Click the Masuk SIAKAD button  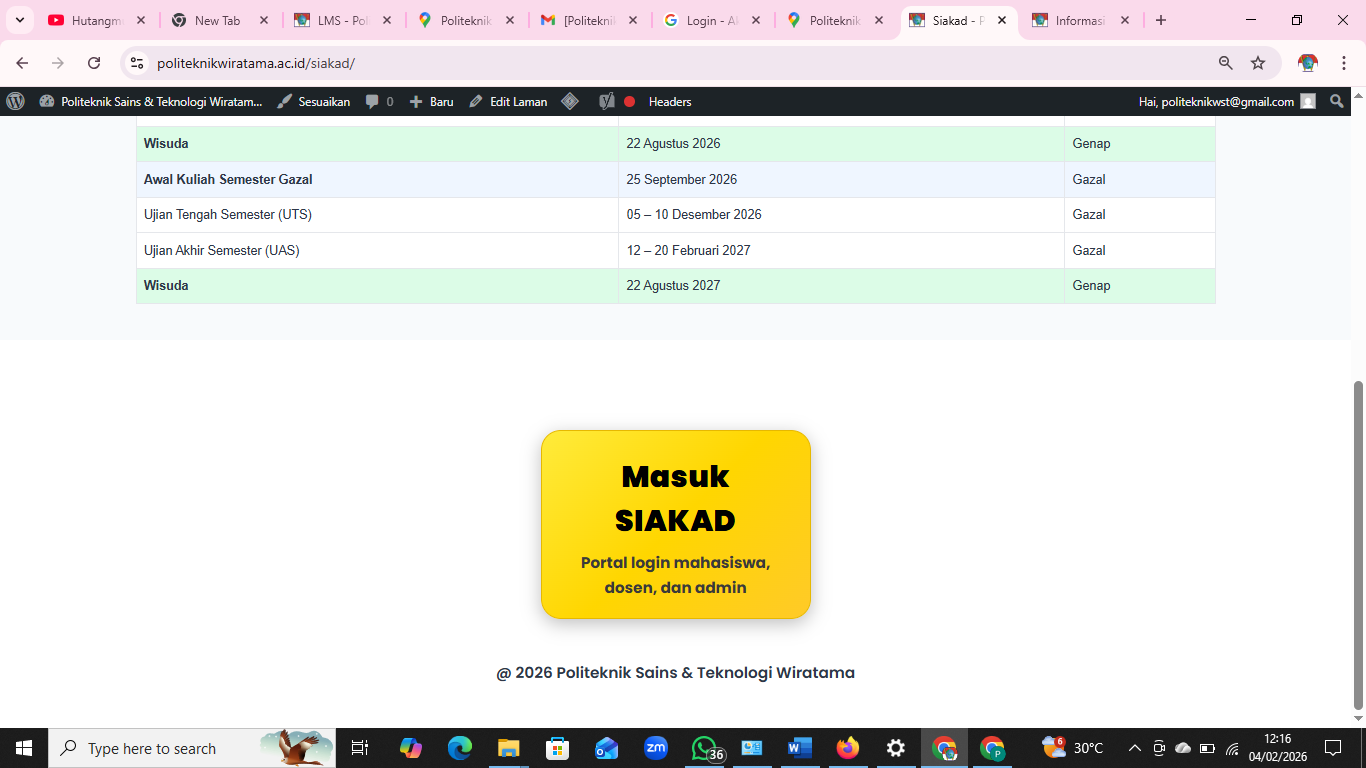[675, 524]
